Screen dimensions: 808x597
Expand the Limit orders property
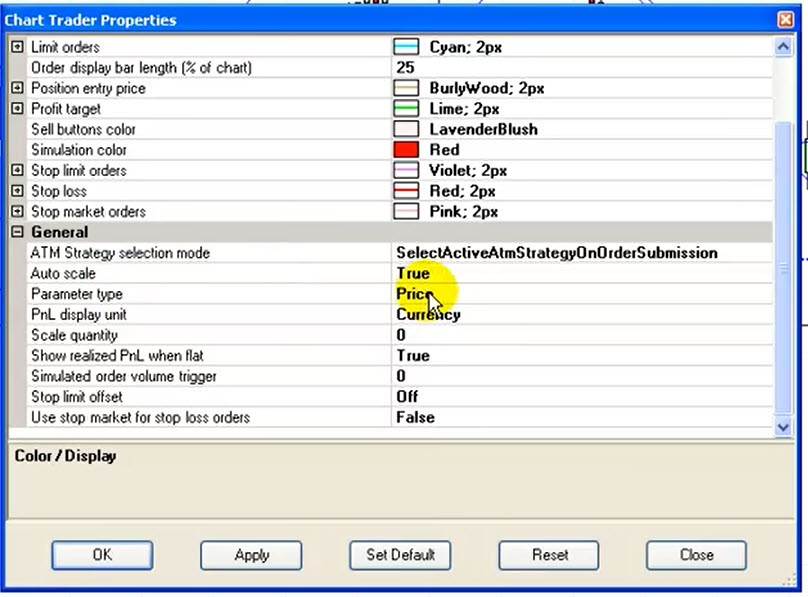(x=17, y=47)
